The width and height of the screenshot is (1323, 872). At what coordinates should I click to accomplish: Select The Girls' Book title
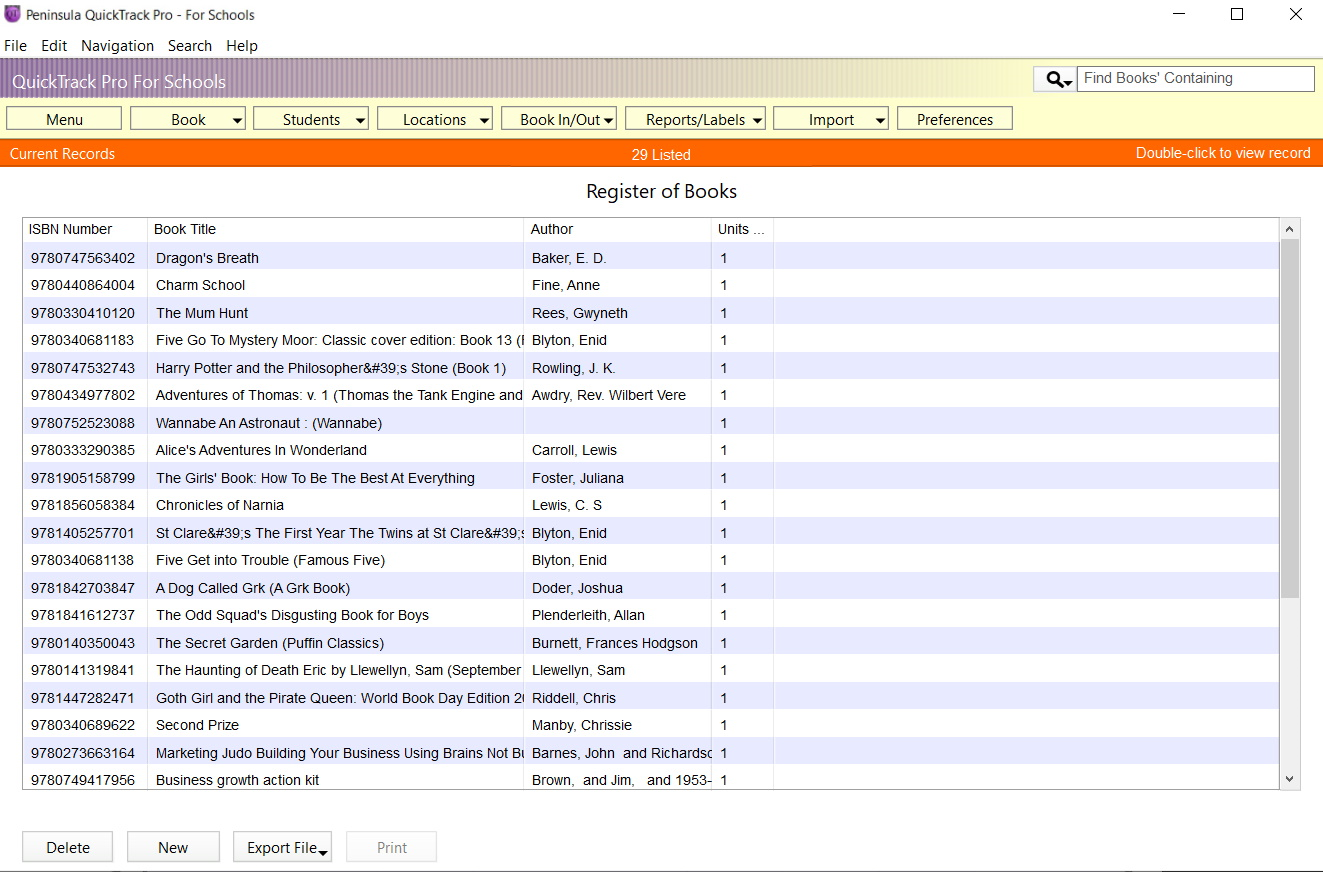pyautogui.click(x=315, y=478)
